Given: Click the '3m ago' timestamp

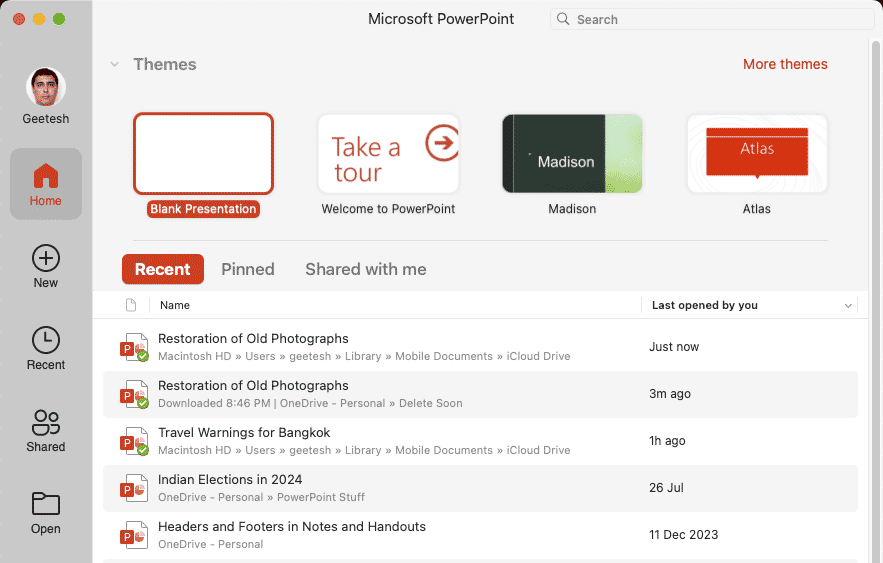Looking at the screenshot, I should [670, 394].
